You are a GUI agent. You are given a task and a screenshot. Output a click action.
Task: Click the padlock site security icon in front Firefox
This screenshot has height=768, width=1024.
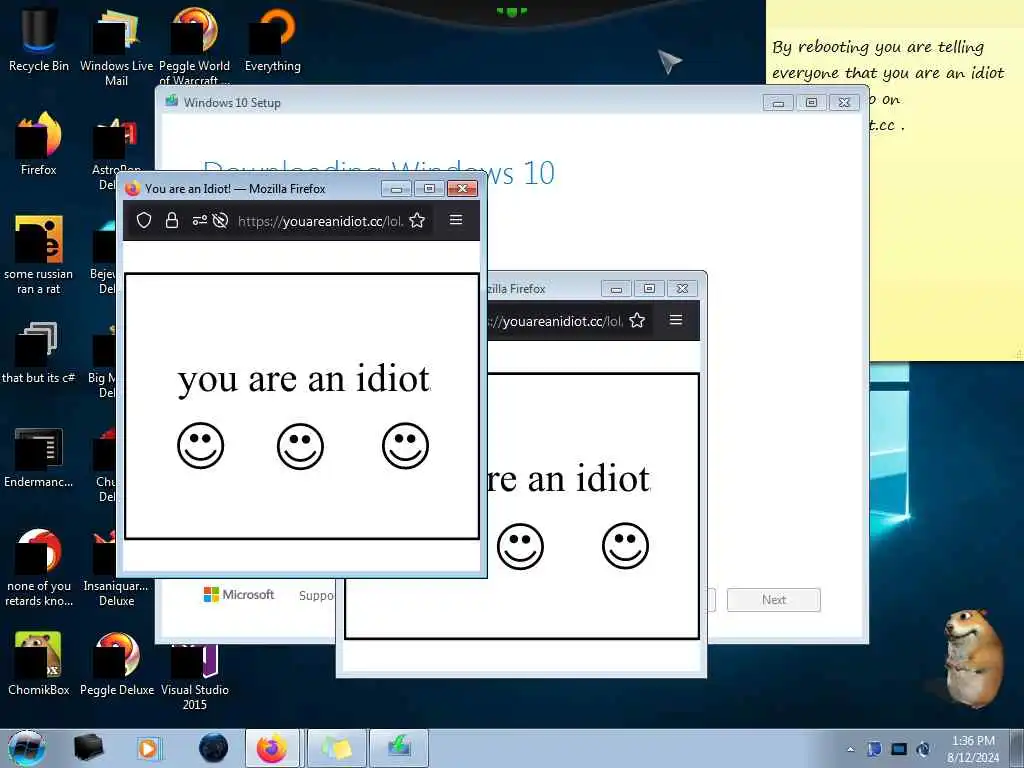pos(172,221)
